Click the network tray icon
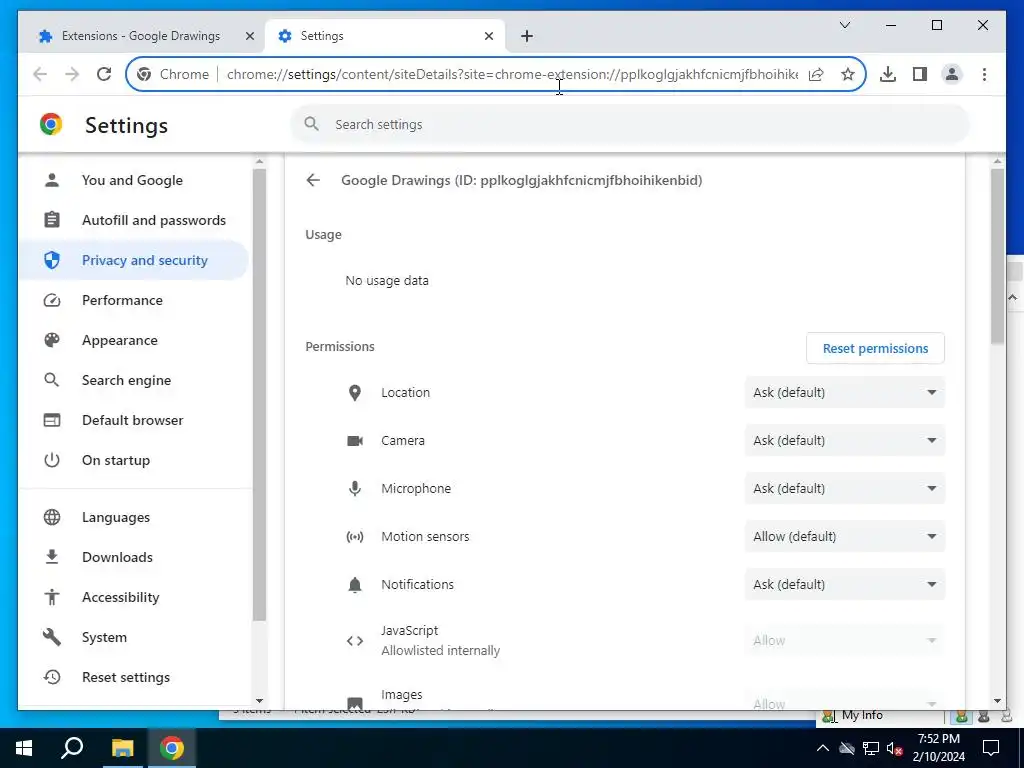 [871, 748]
